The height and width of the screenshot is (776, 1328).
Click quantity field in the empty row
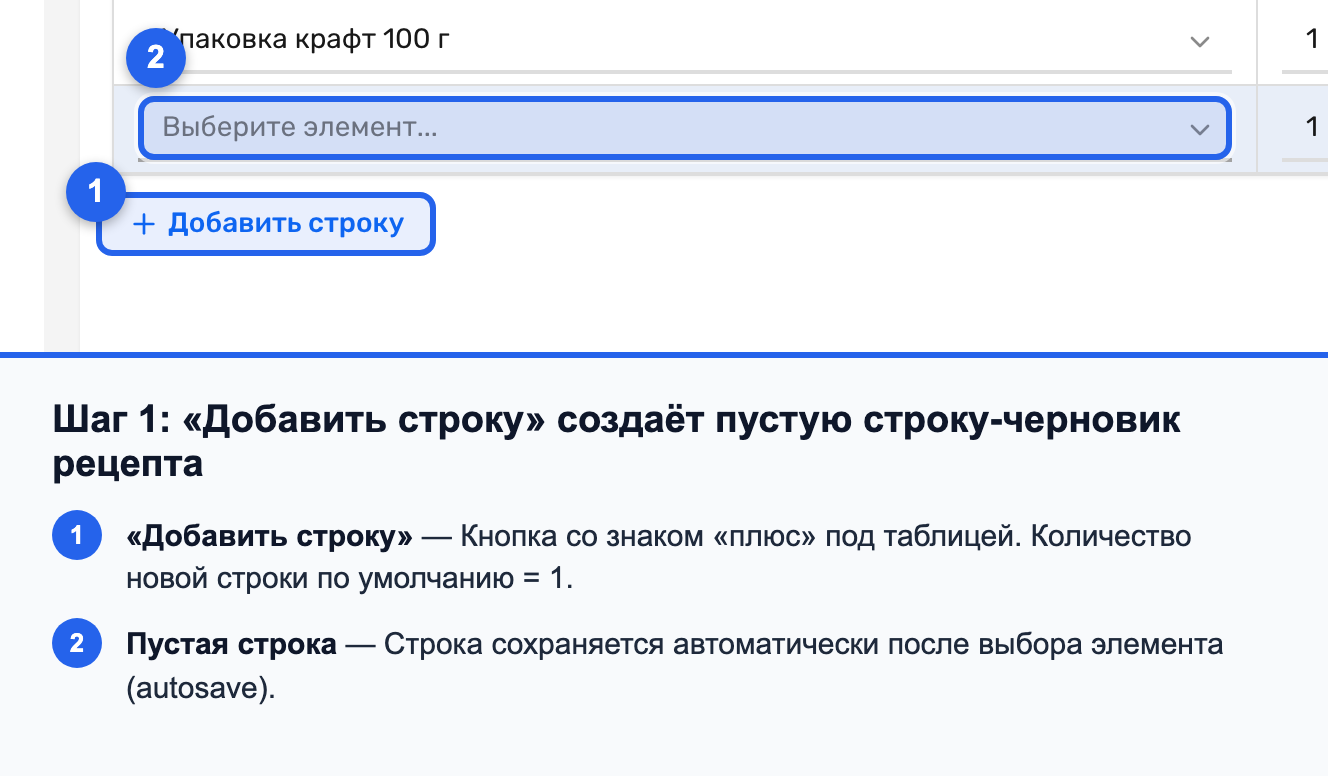pyautogui.click(x=1305, y=128)
